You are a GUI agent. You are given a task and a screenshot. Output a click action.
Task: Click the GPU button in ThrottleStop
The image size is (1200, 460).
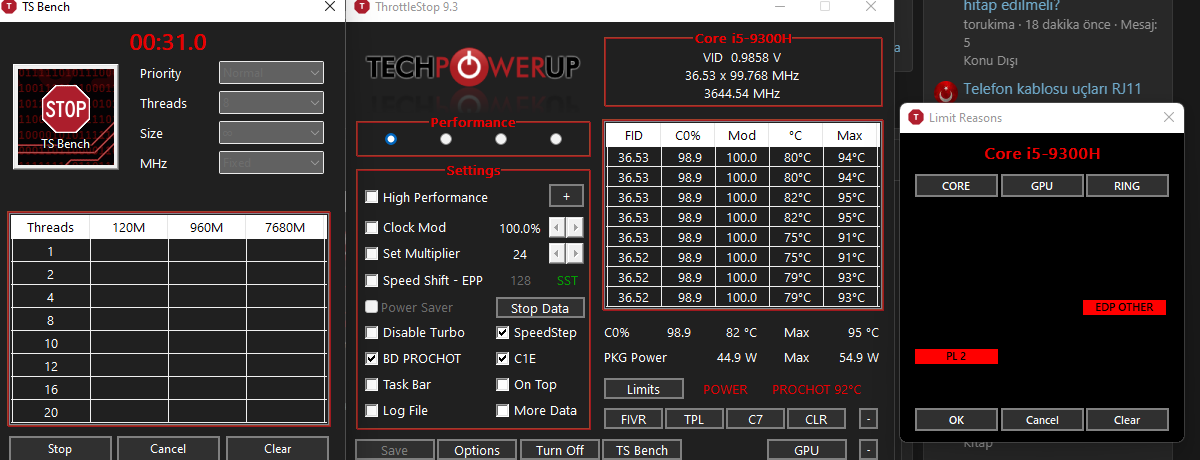point(806,450)
